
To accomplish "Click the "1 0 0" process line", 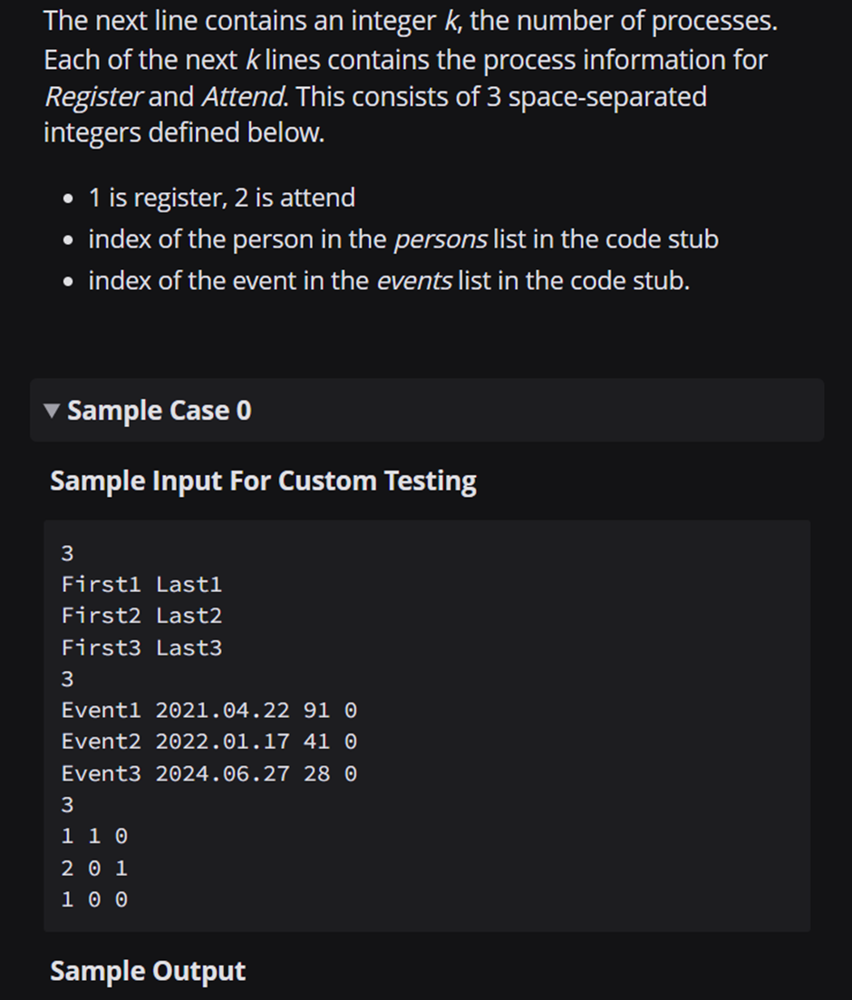I will [x=94, y=900].
